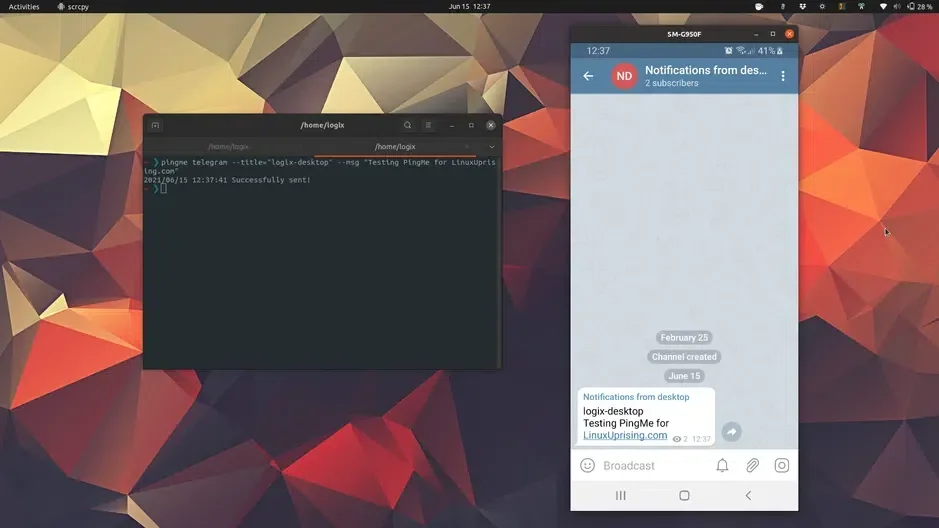Viewport: 939px width, 528px height.
Task: Click the 'Channel created' service message
Action: point(684,357)
